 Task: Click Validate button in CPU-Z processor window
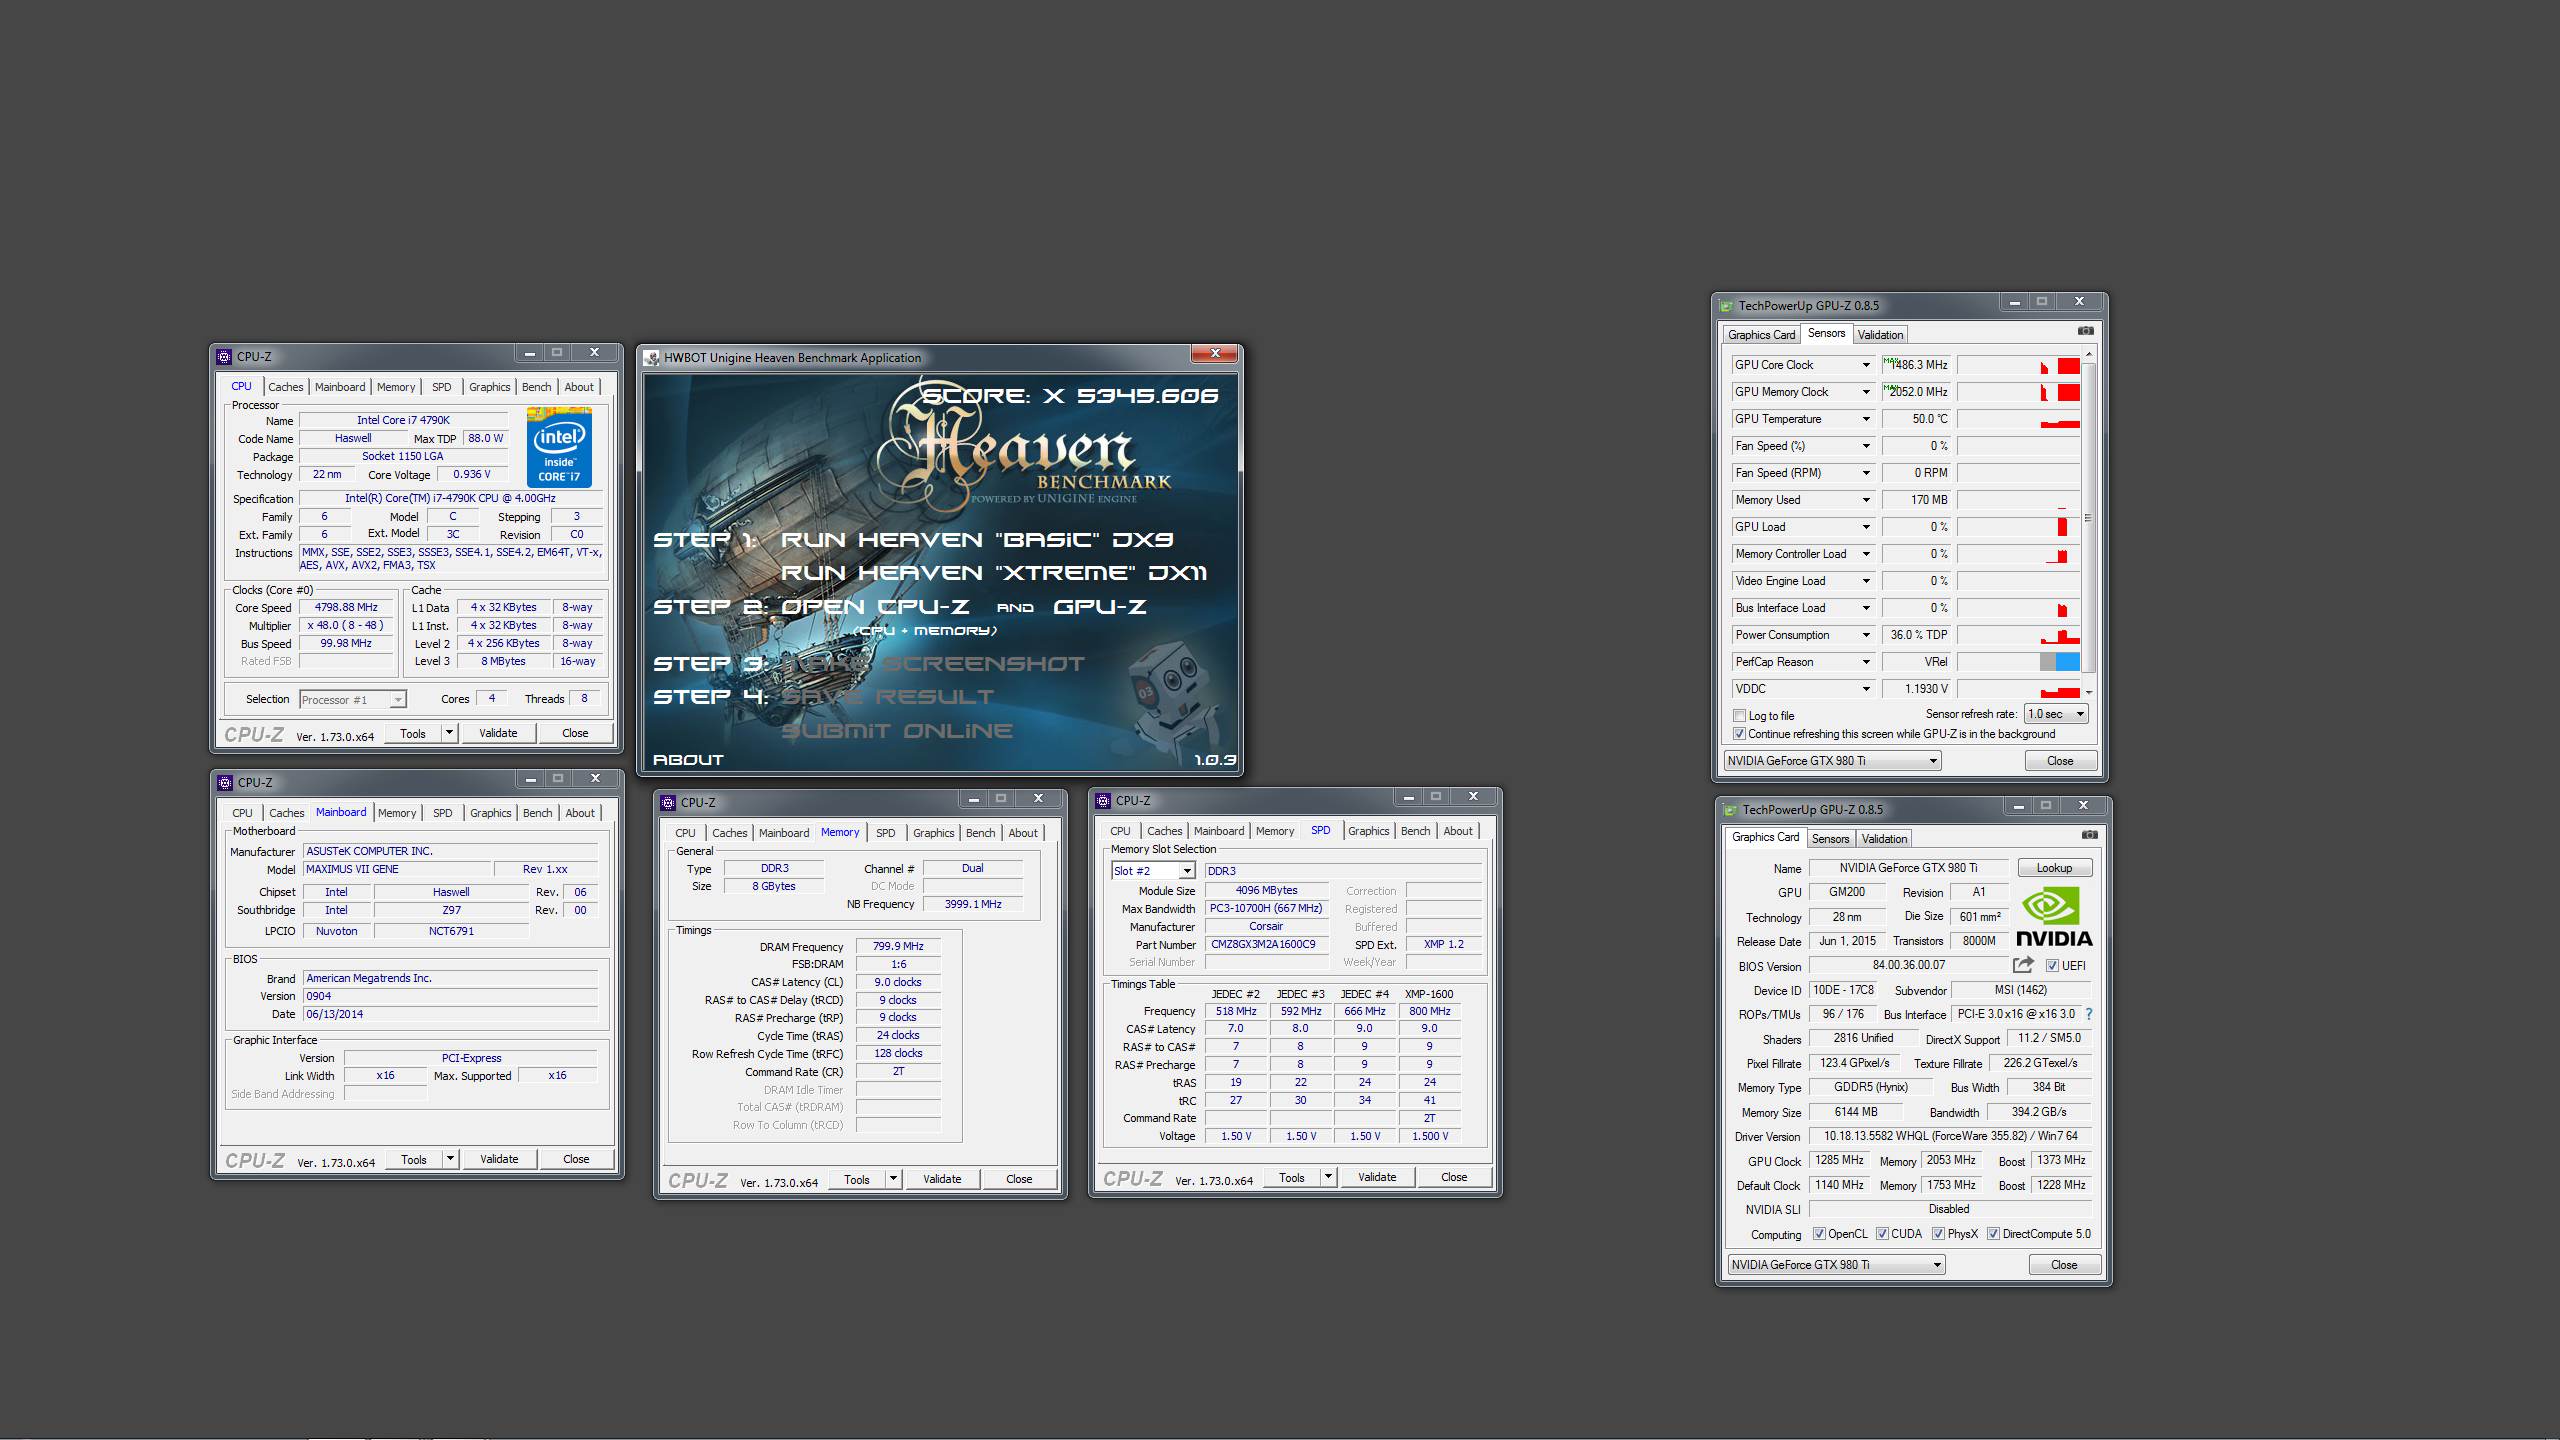click(x=498, y=733)
